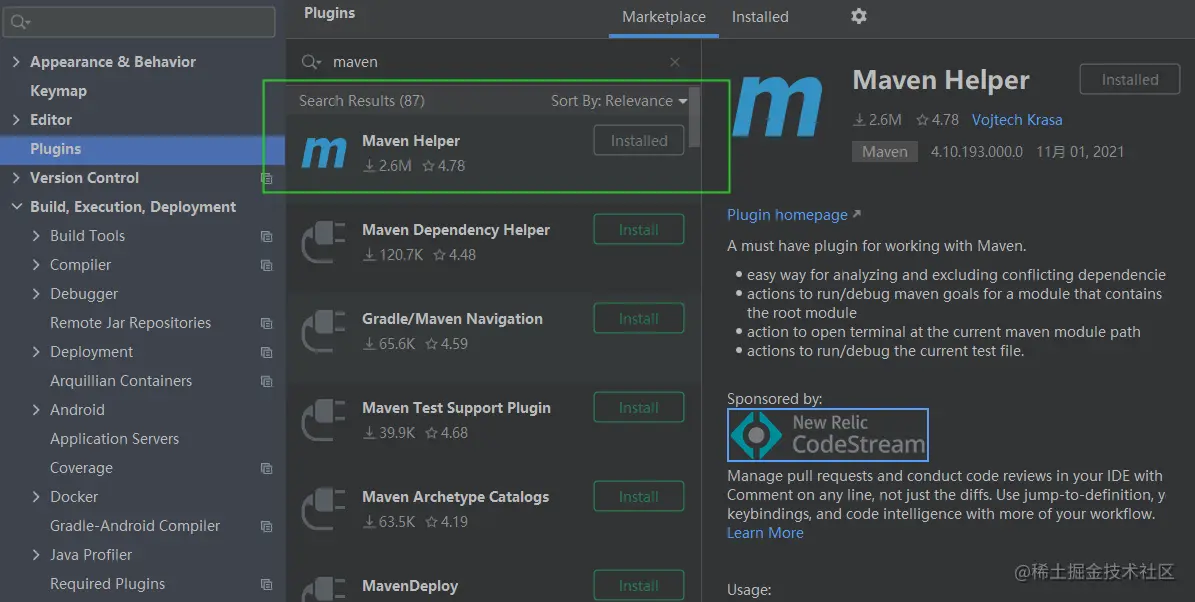Screen dimensions: 1195x602
Task: Click the Maven Test Support Plugin icon
Action: click(324, 421)
